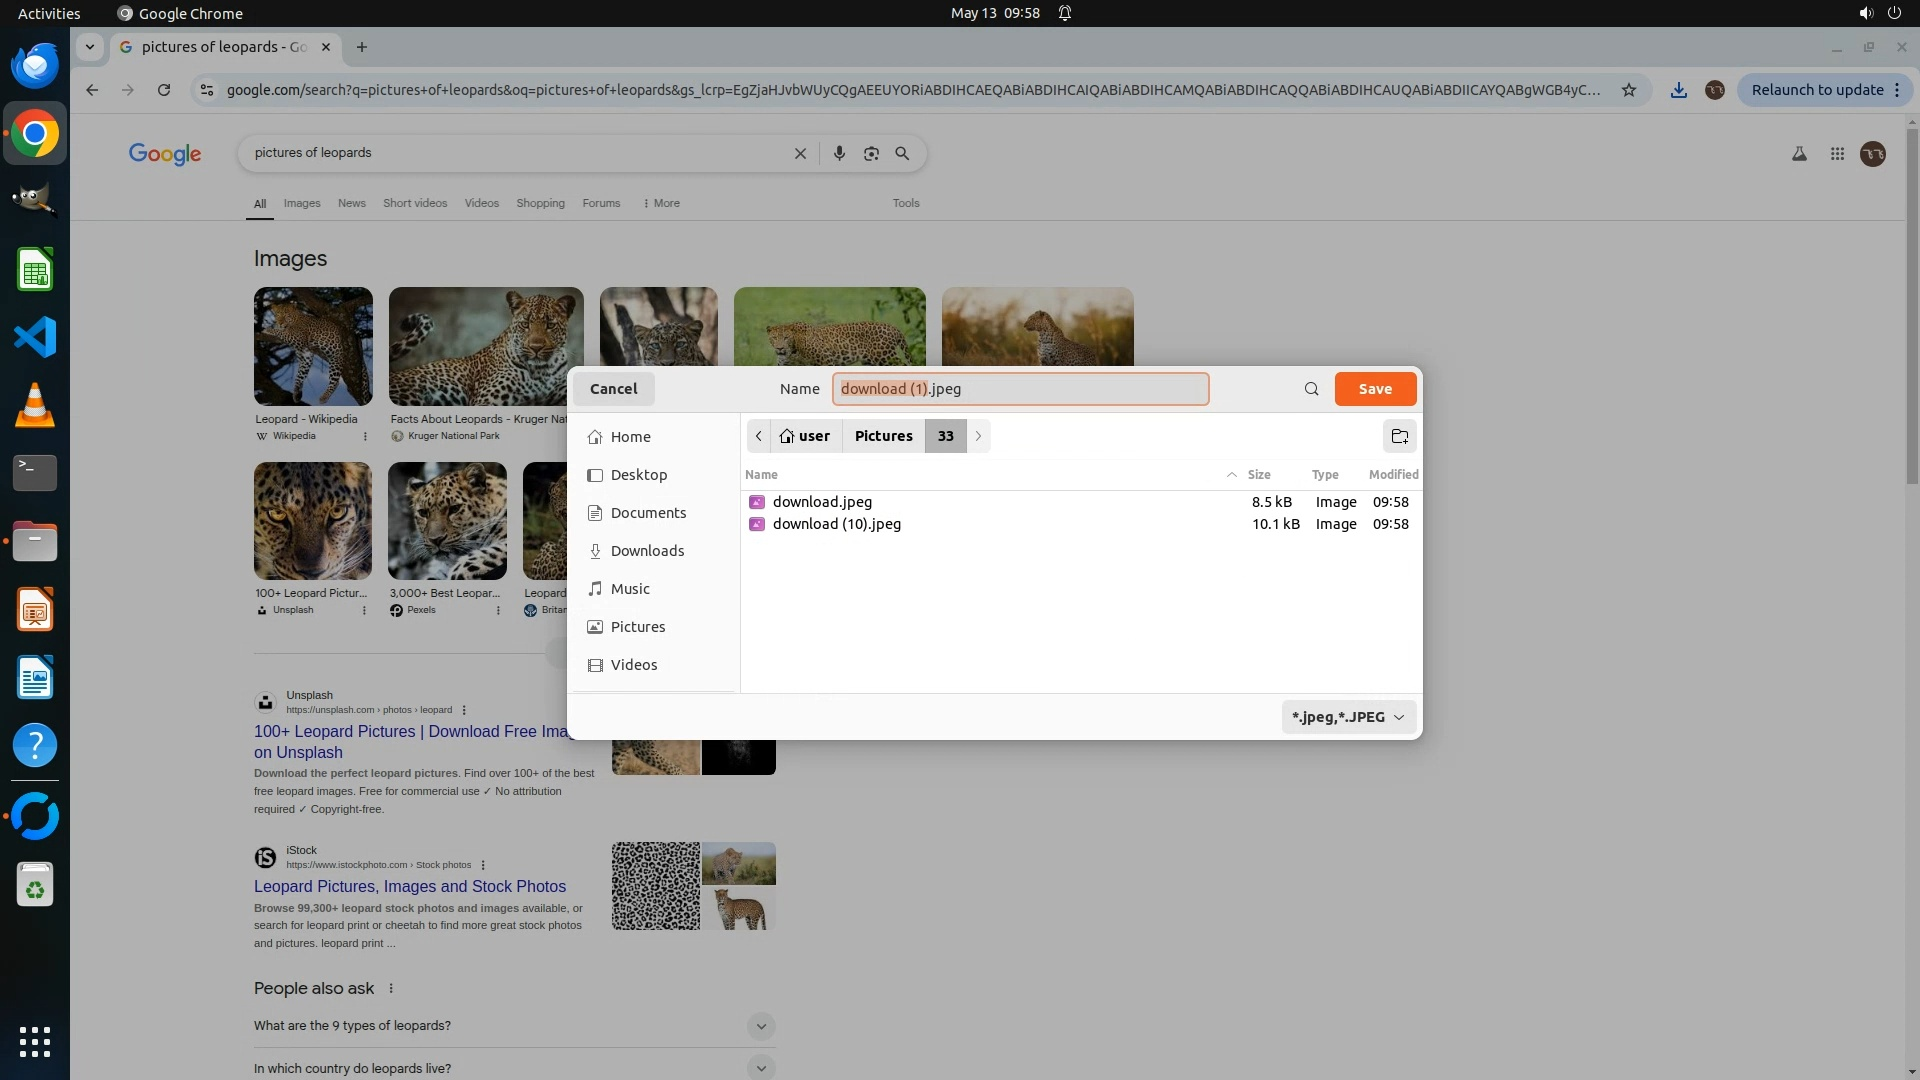Open Search Labs flask icon
Viewport: 1920px width, 1080px height.
[x=1799, y=154]
